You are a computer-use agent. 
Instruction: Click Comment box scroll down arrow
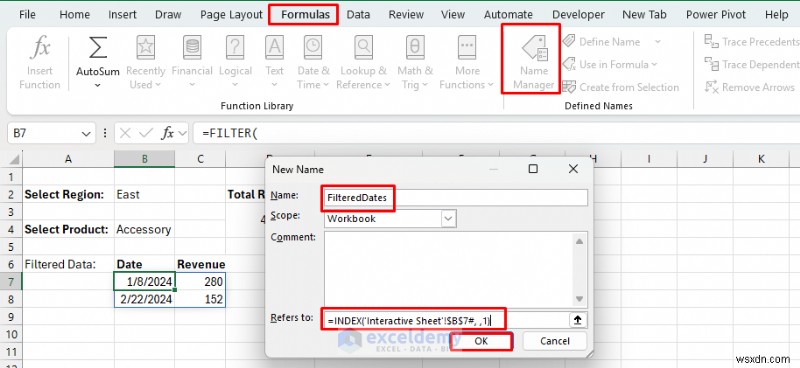point(580,299)
